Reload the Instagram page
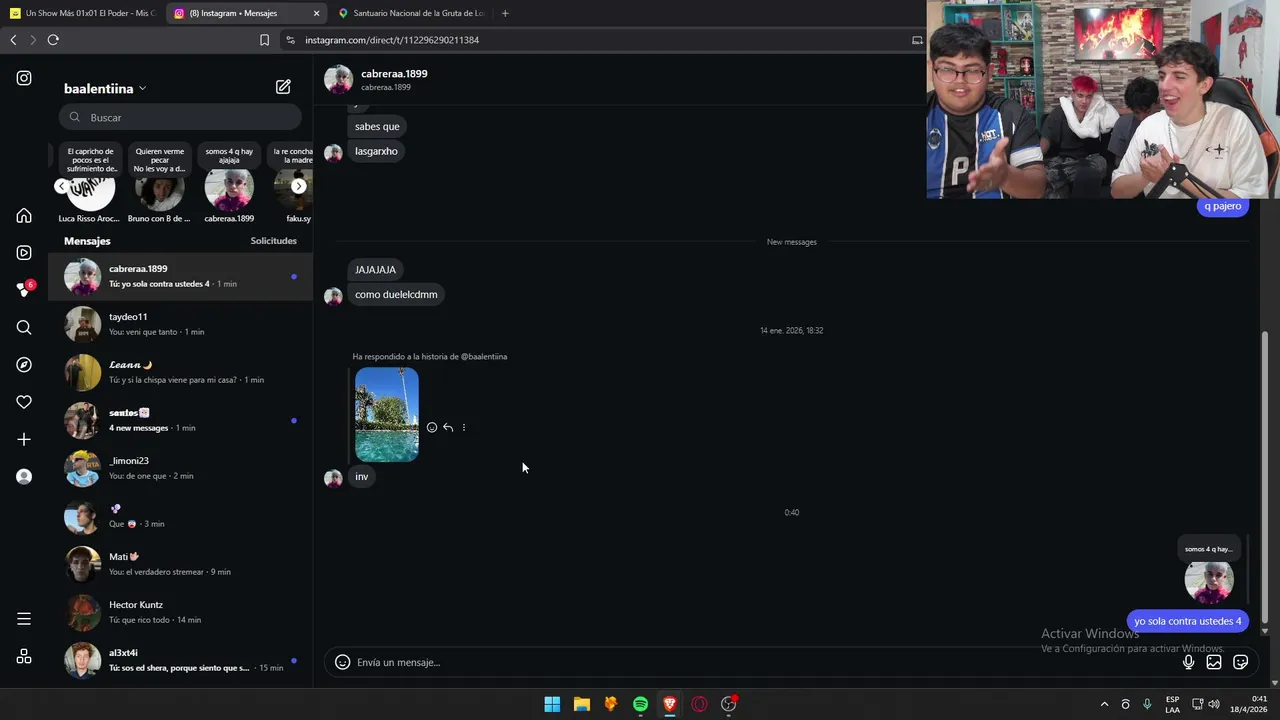The height and width of the screenshot is (720, 1280). tap(53, 40)
